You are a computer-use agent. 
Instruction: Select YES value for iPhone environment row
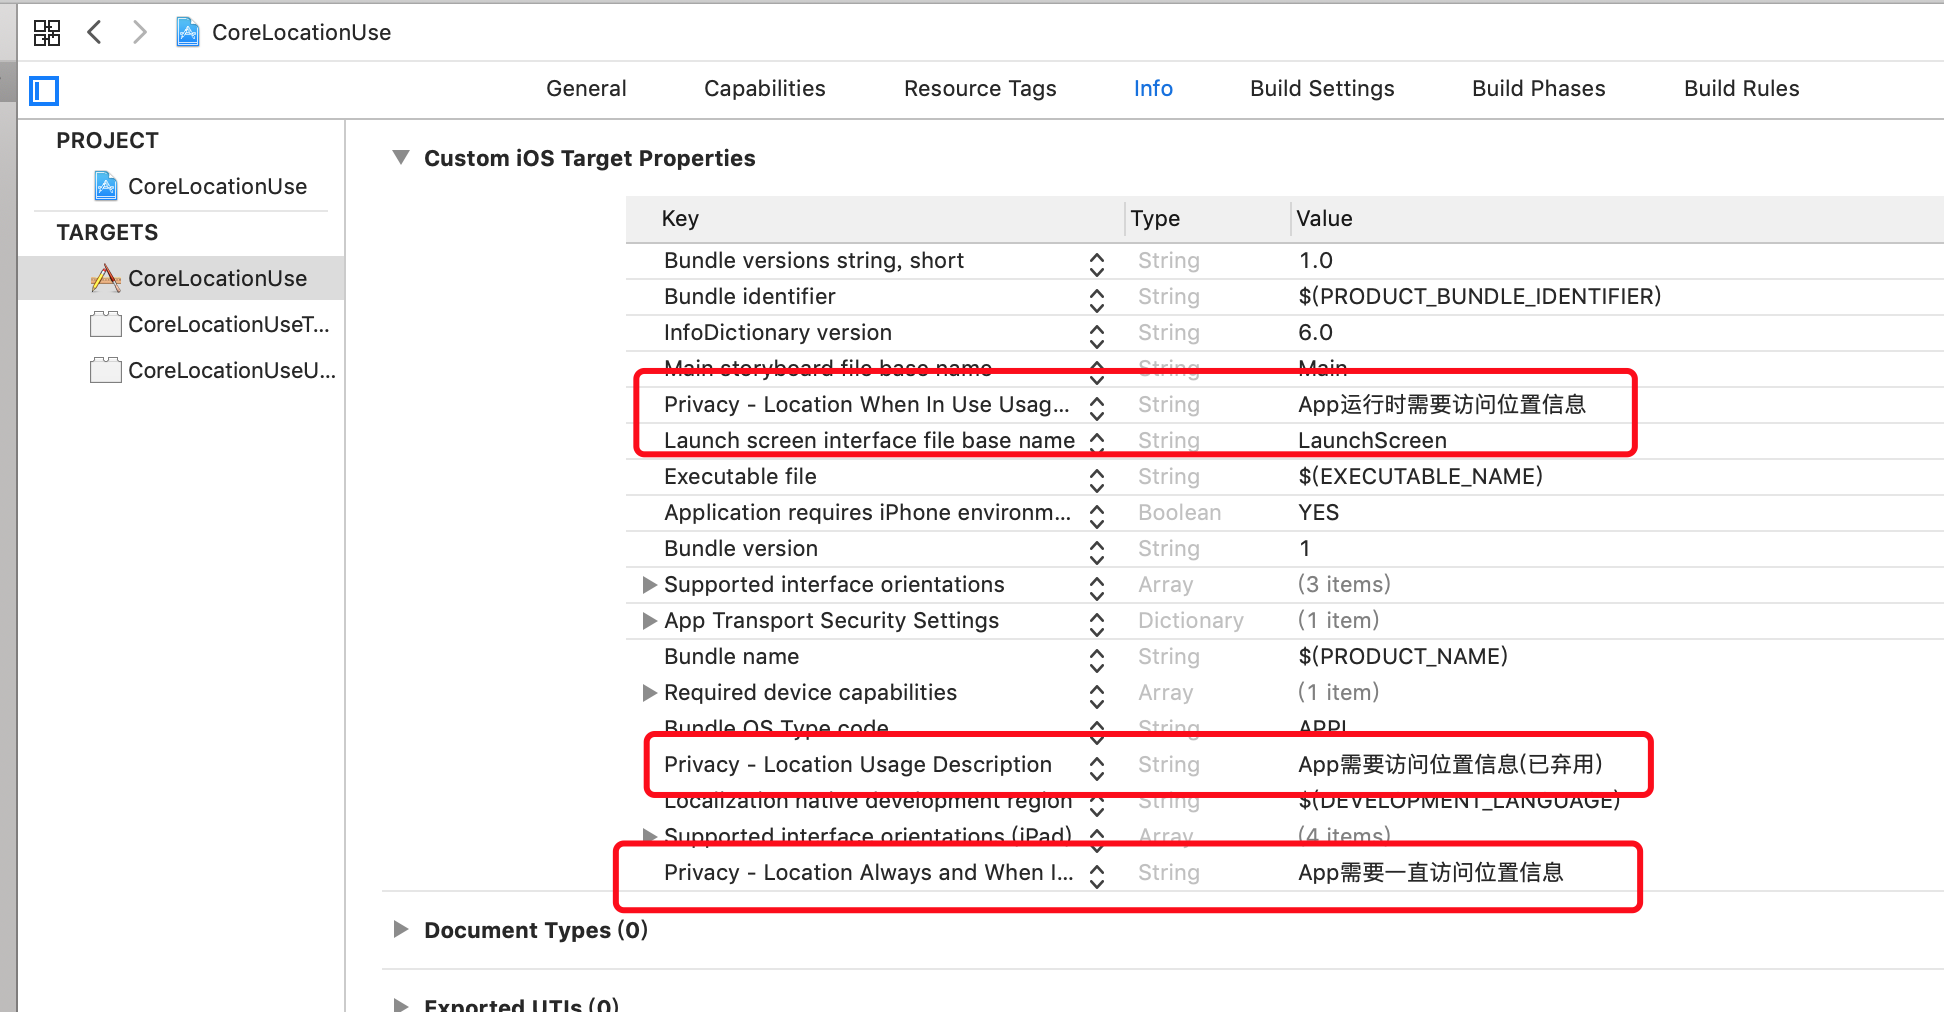coord(1318,512)
